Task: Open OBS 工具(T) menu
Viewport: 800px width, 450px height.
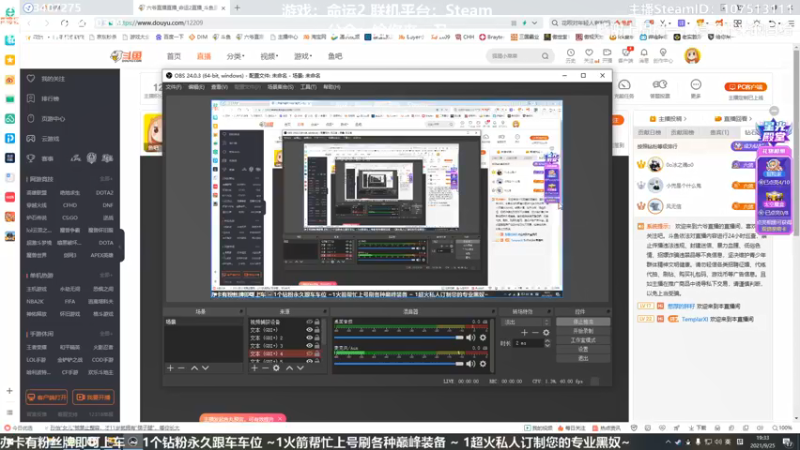Action: 308,87
